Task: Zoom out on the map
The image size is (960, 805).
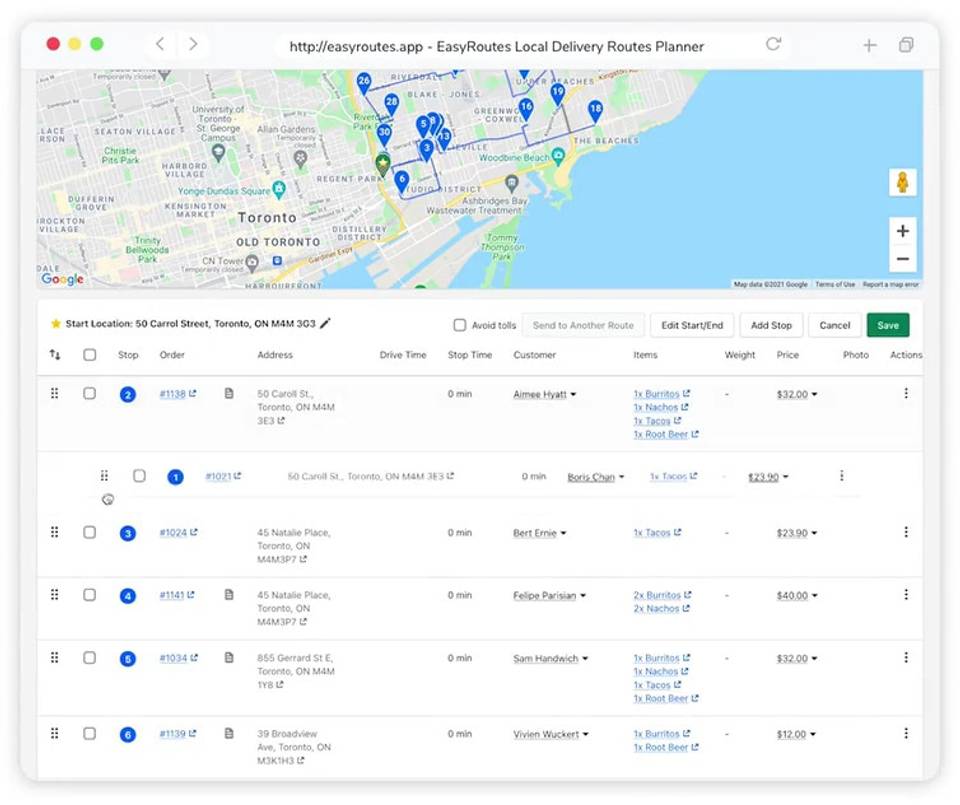Action: point(902,259)
